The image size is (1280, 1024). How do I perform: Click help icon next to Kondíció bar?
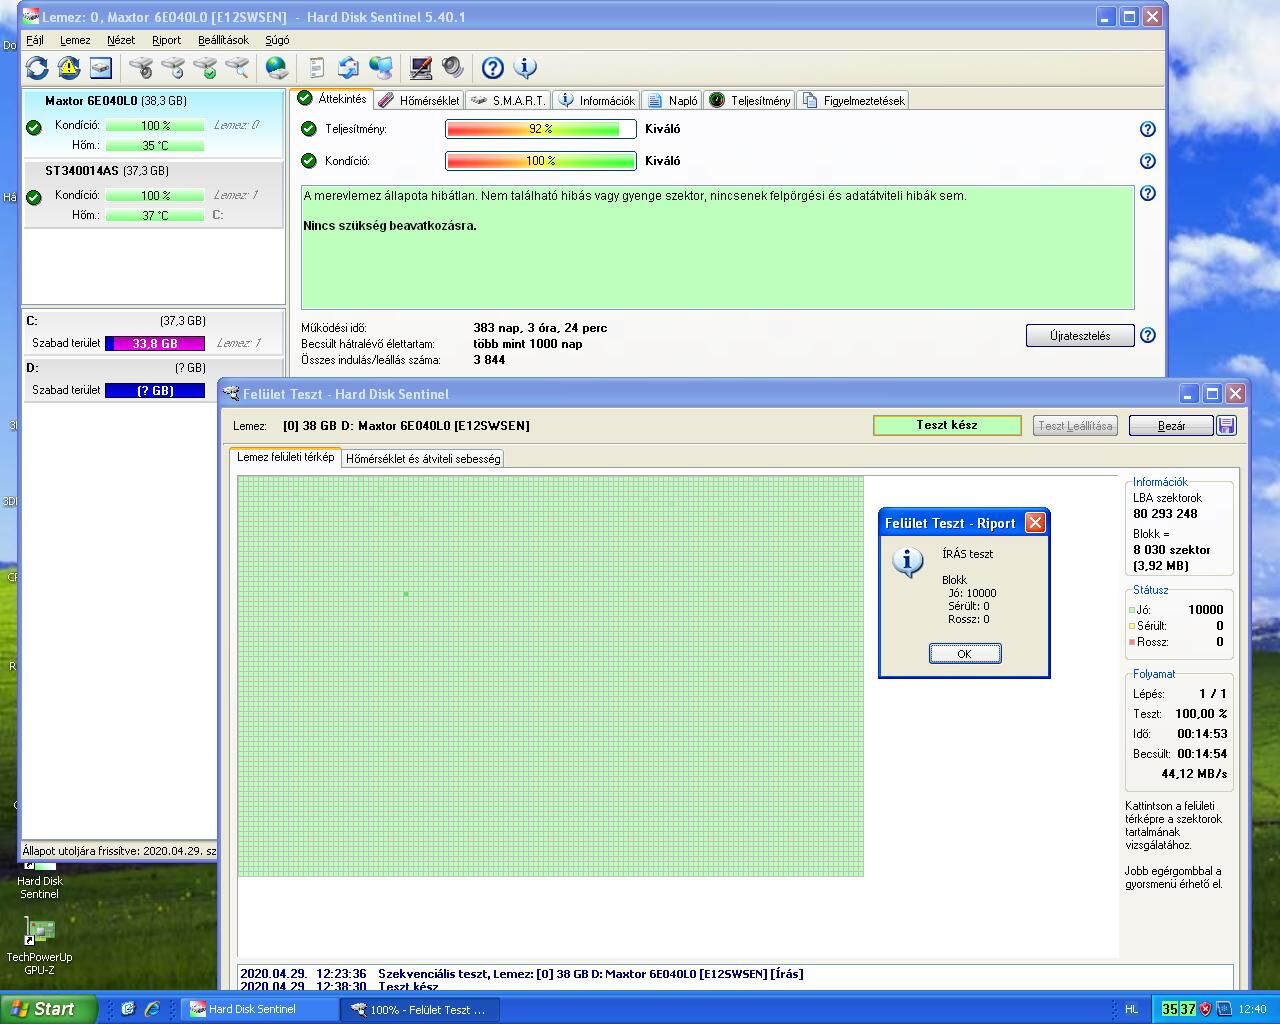[x=1148, y=161]
